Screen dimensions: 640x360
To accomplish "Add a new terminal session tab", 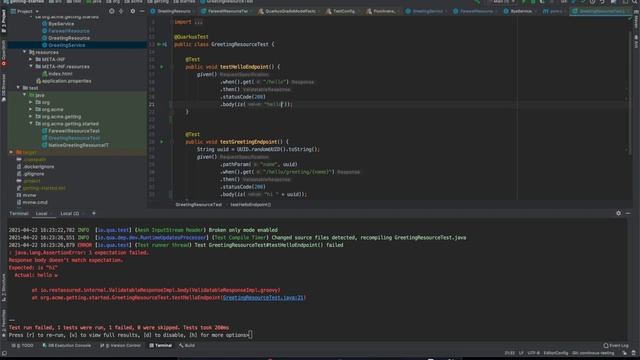I will [93, 213].
